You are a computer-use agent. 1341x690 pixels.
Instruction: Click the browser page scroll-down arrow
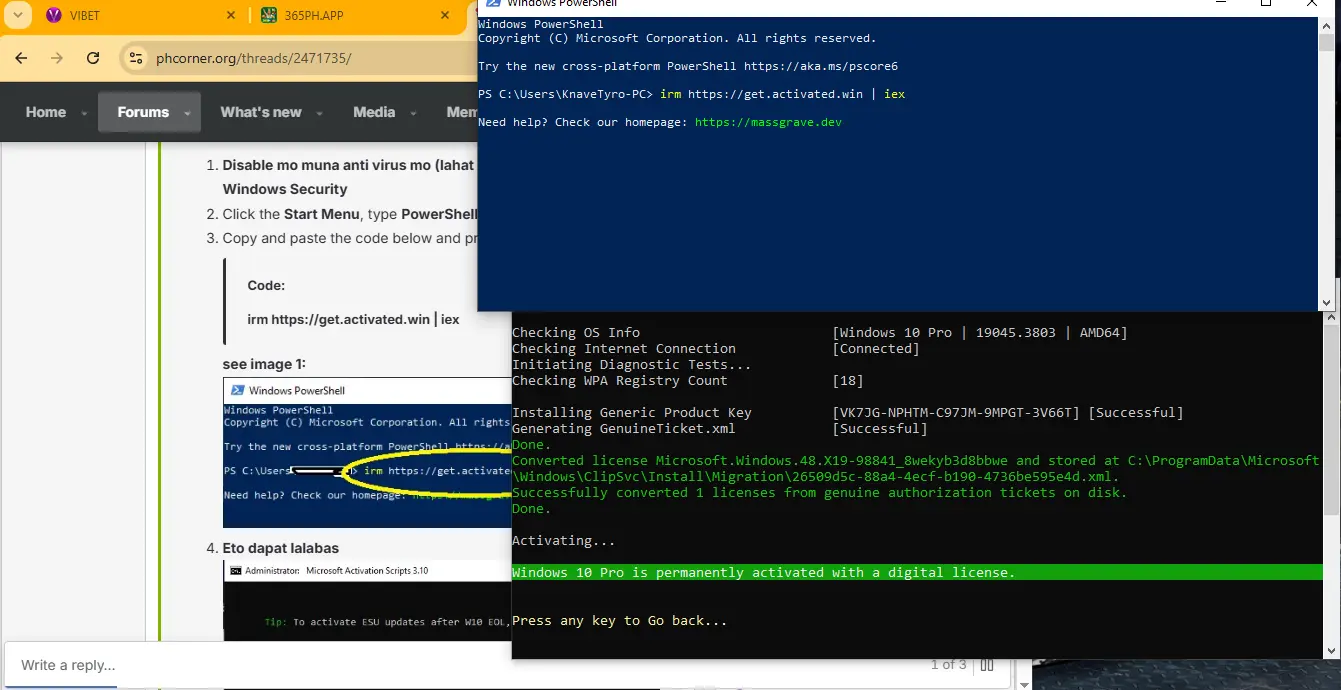[1024, 683]
